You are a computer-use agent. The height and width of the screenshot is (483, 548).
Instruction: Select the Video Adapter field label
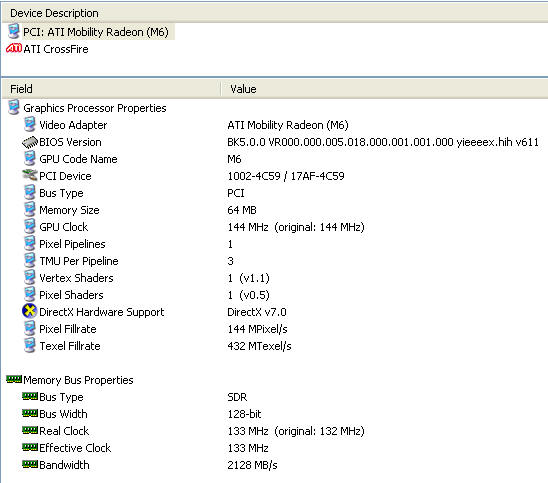click(x=73, y=125)
